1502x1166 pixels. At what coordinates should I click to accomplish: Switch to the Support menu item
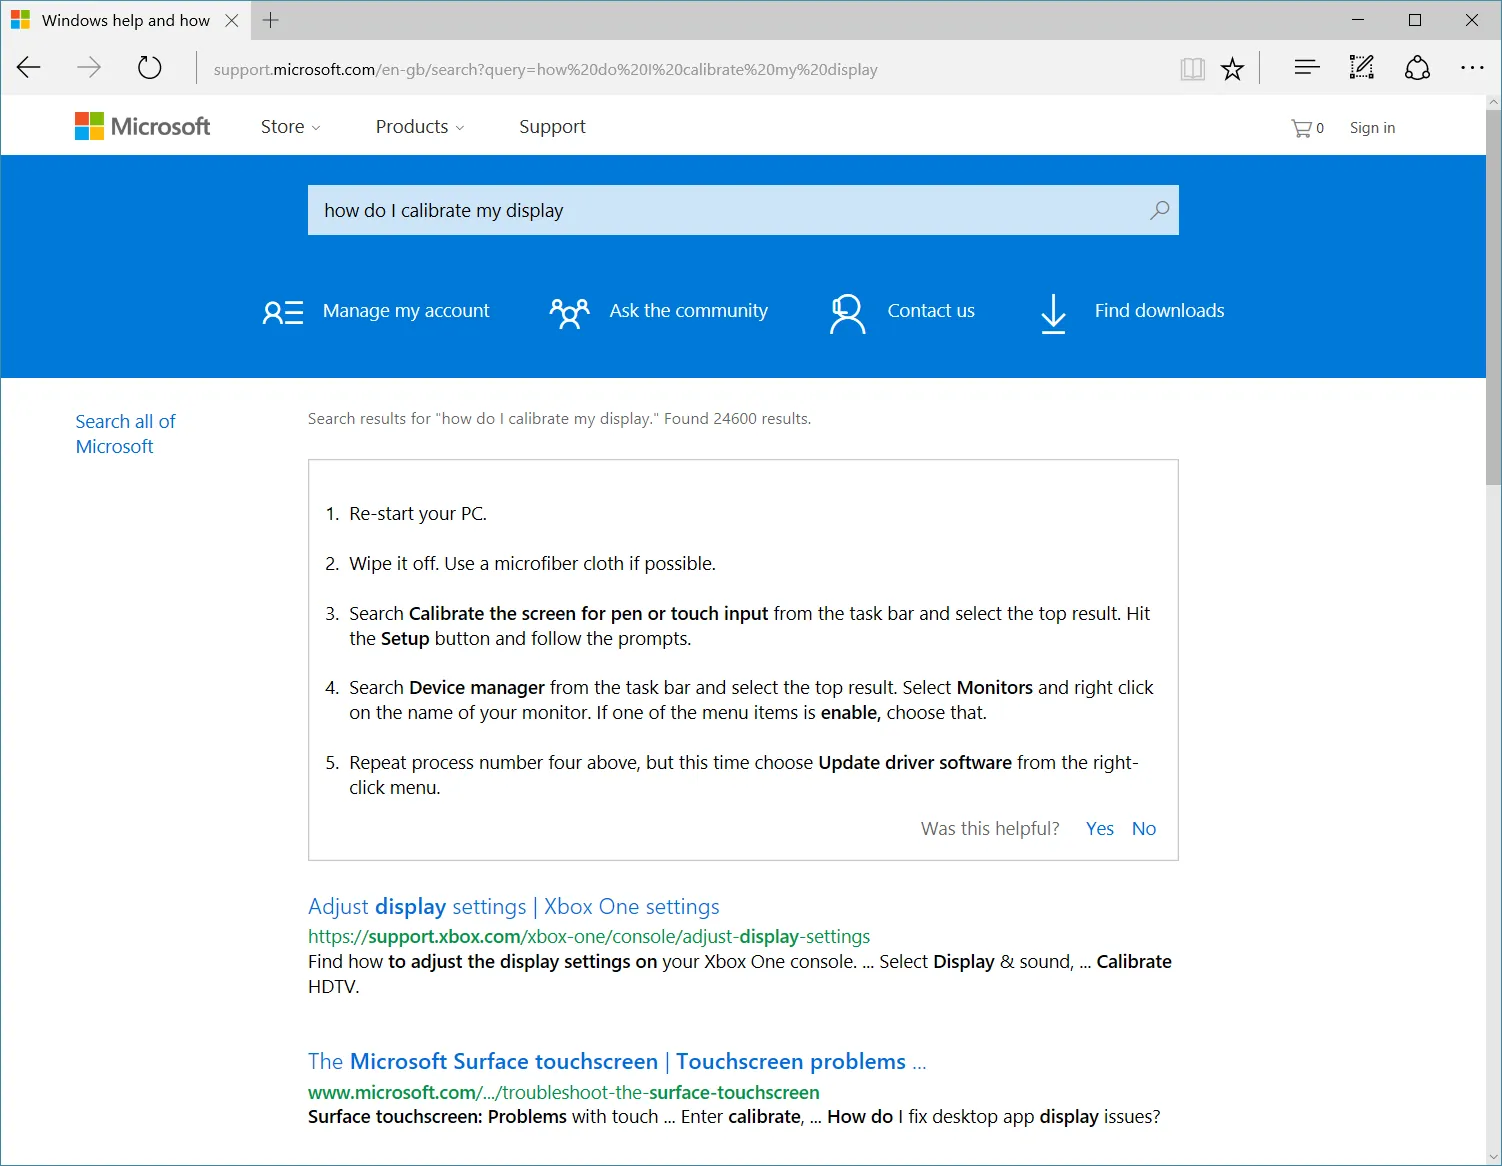552,127
